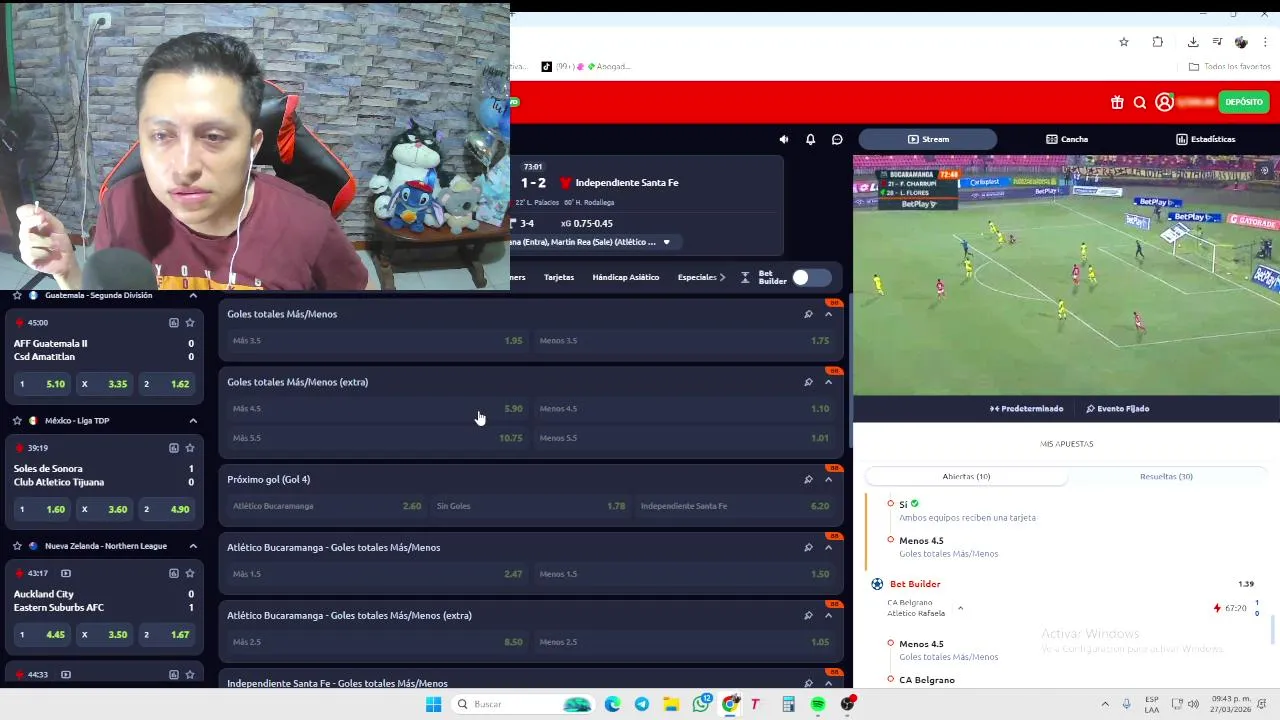Open the match chat bubble icon
This screenshot has width=1280, height=720.
837,139
